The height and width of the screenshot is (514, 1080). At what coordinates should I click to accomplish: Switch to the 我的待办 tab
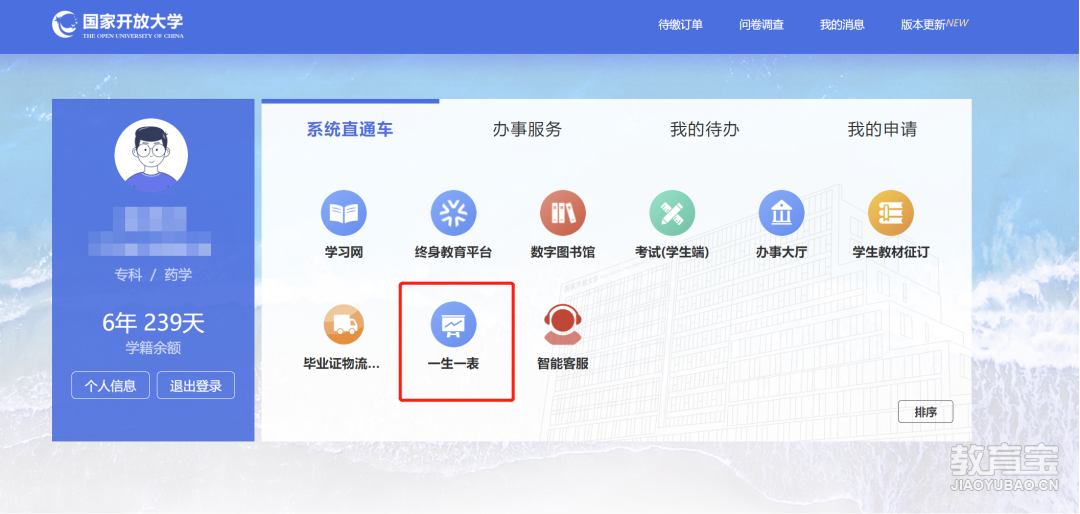(705, 129)
